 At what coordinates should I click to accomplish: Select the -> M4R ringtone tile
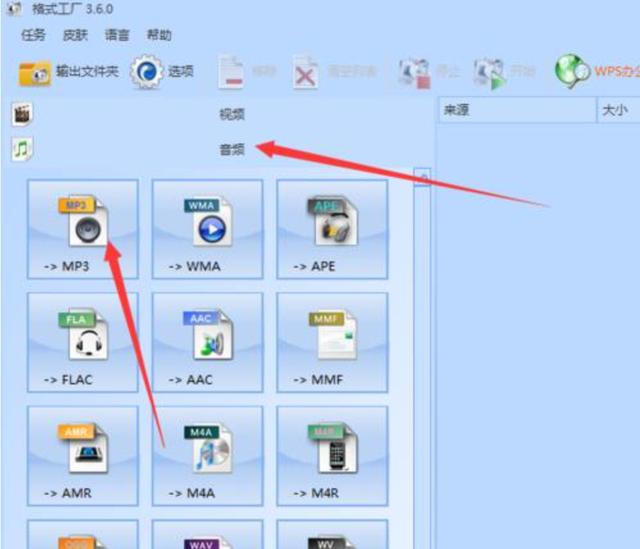(332, 456)
